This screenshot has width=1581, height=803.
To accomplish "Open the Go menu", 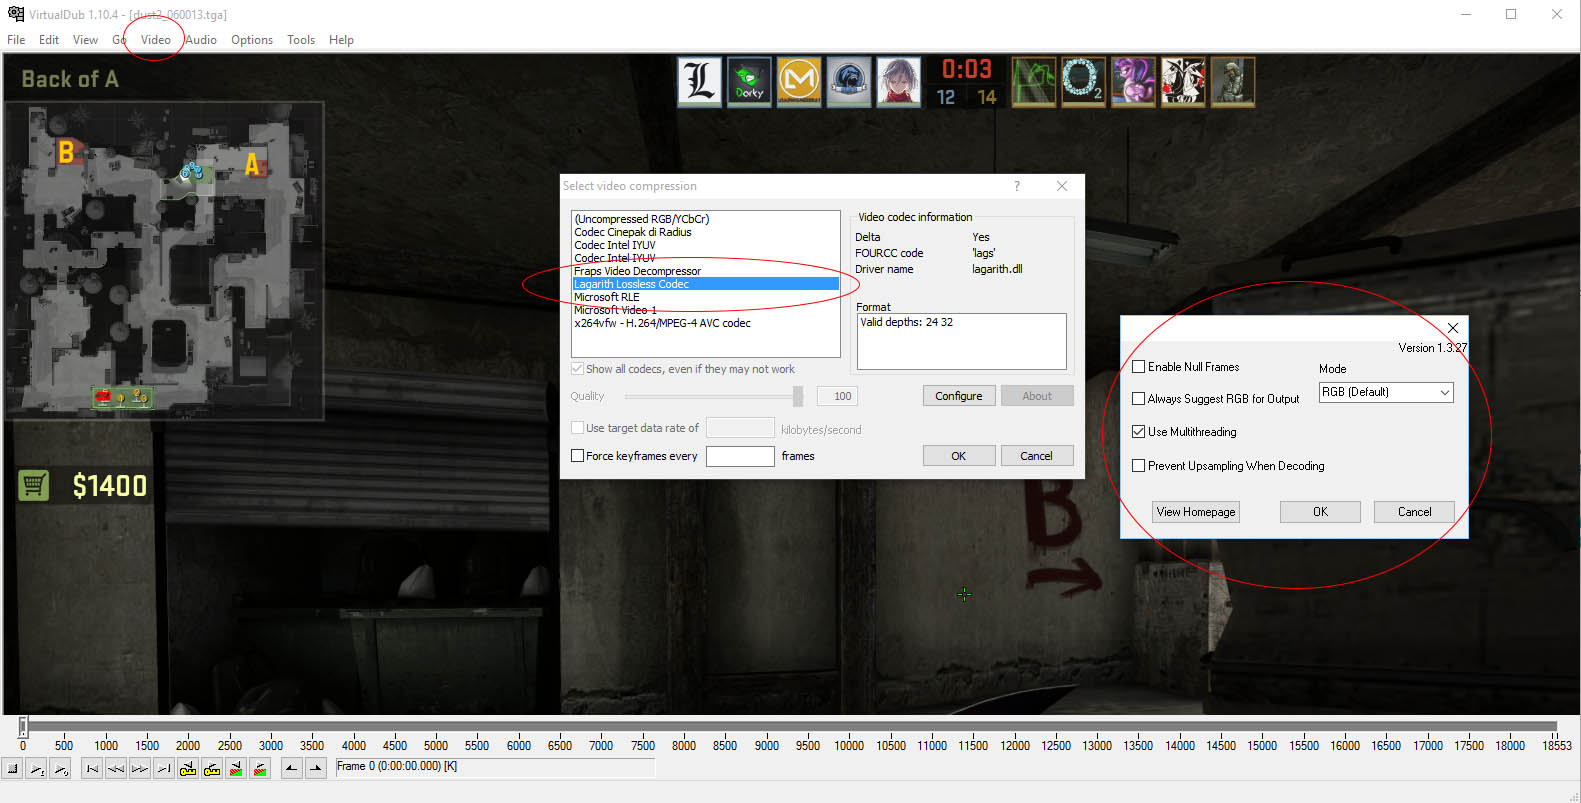I will [119, 40].
